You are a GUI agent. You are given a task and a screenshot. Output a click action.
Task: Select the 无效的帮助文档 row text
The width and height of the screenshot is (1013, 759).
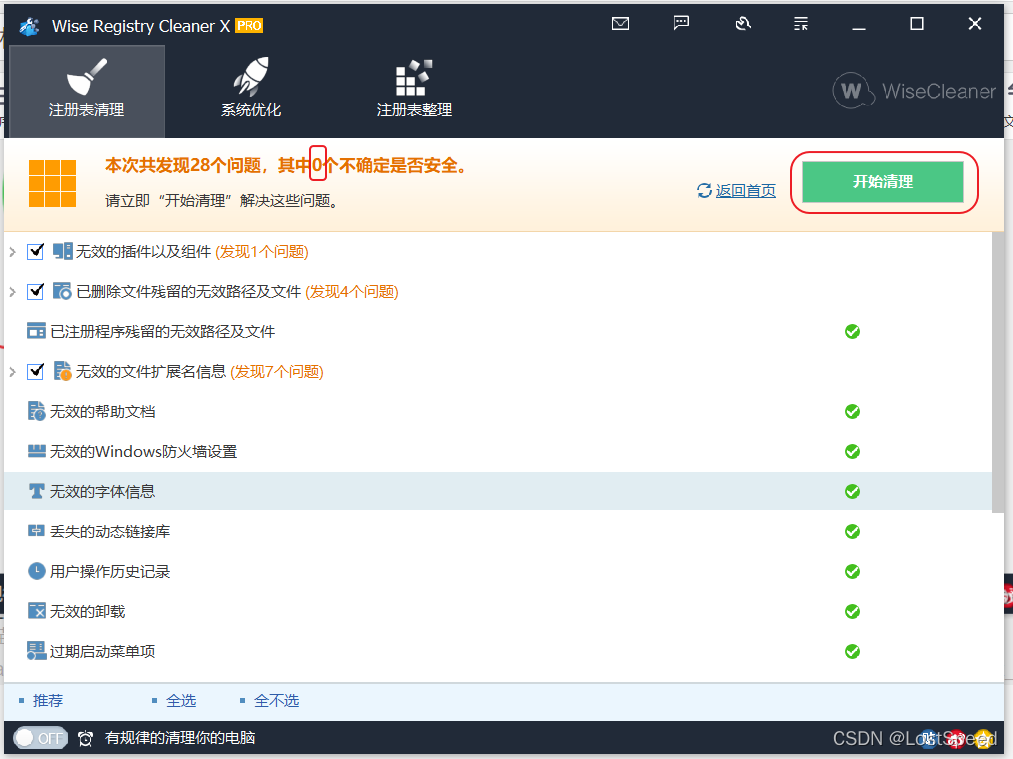[103, 411]
